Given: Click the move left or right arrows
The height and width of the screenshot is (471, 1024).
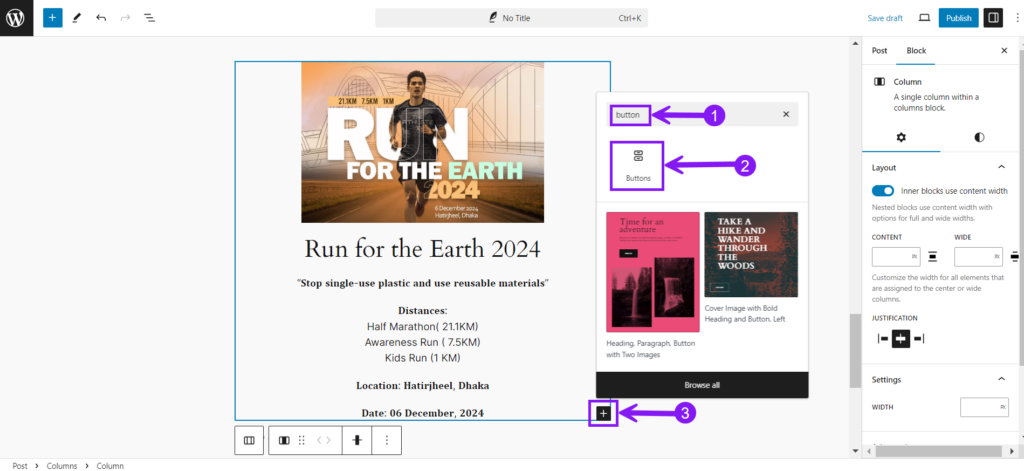Looking at the screenshot, I should coord(324,440).
